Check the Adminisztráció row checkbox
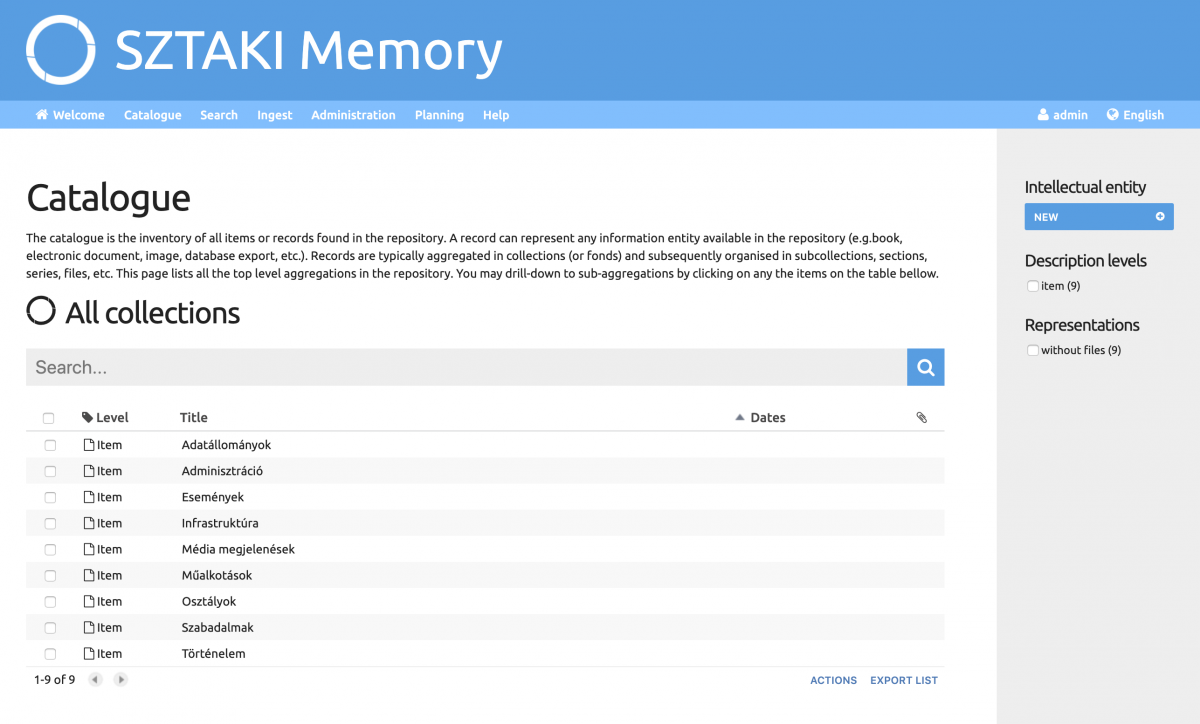Viewport: 1200px width, 724px height. 50,471
